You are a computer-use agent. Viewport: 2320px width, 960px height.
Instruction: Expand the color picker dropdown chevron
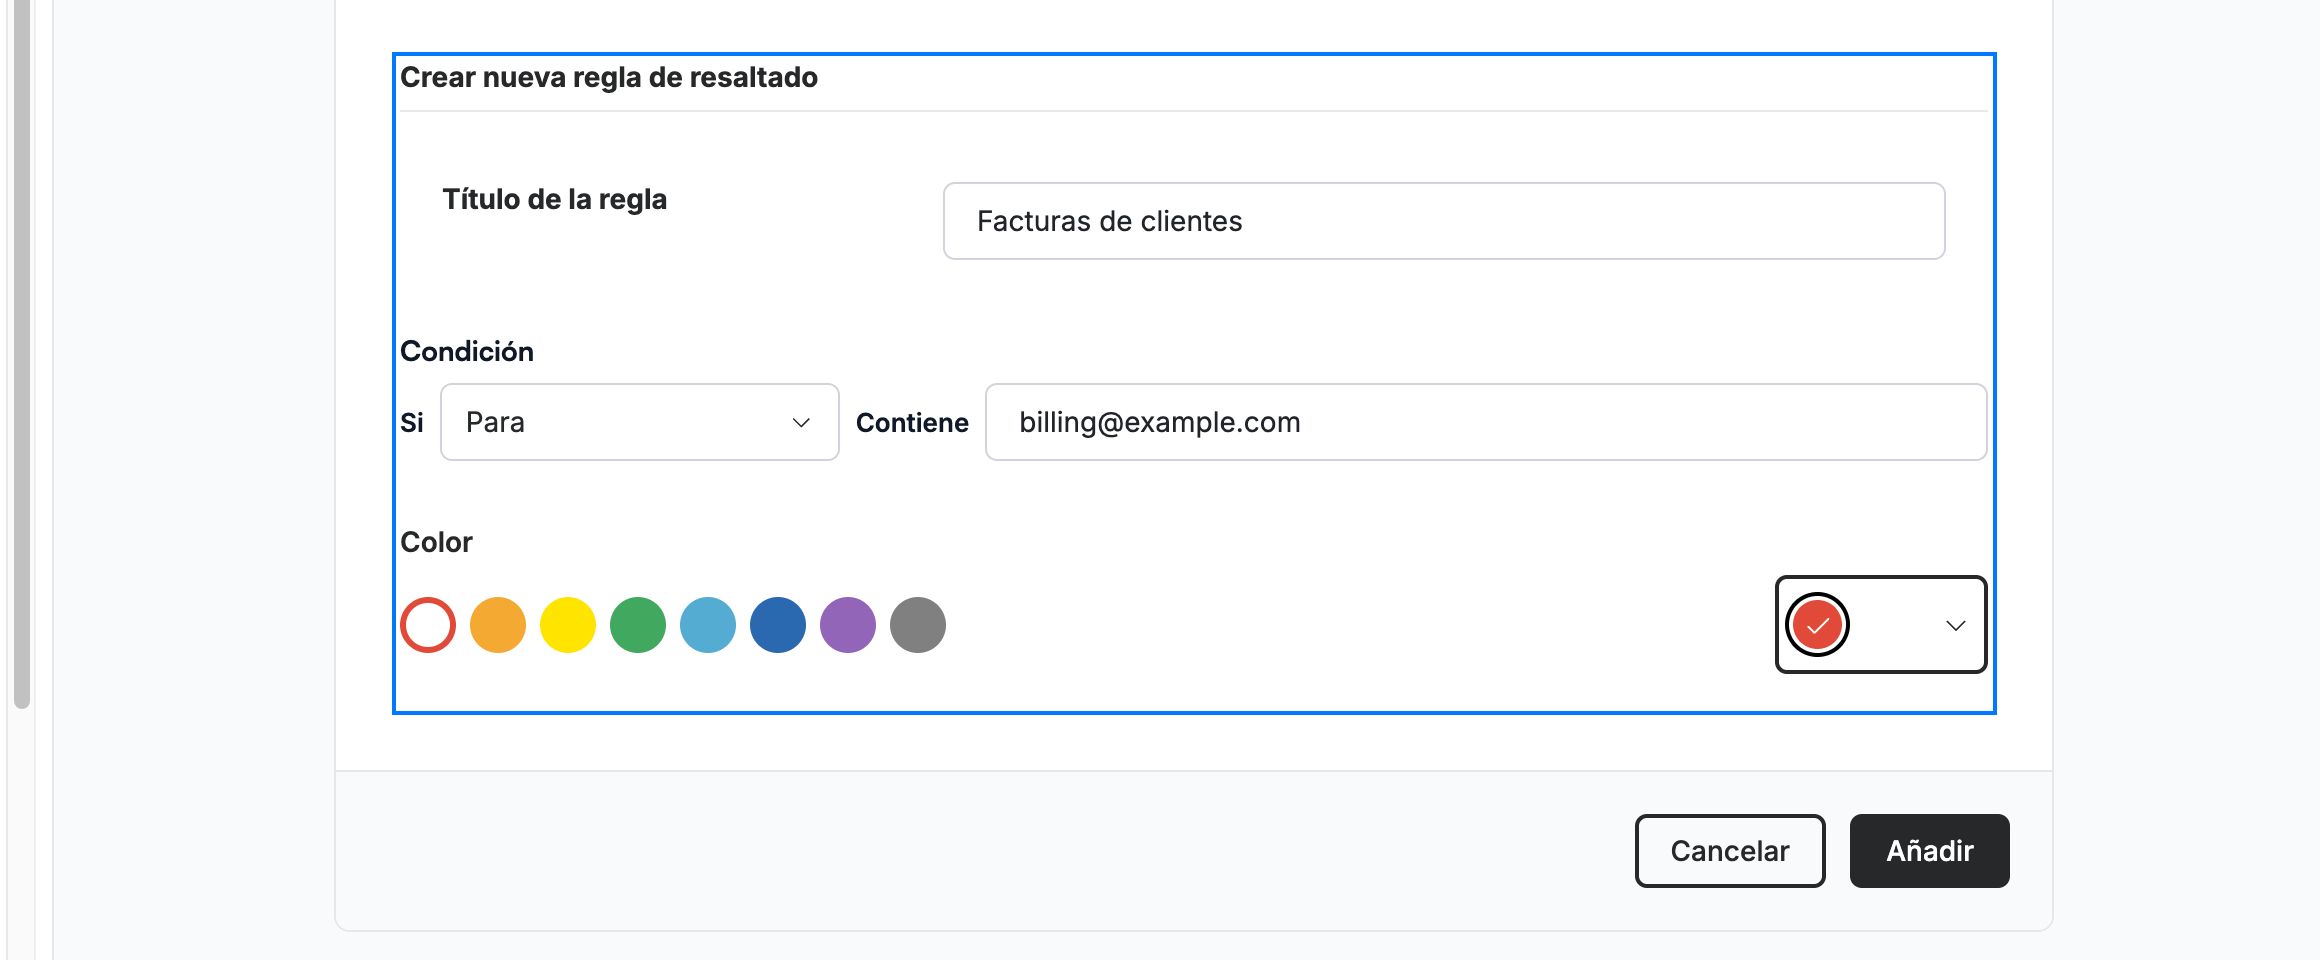[x=1955, y=626]
